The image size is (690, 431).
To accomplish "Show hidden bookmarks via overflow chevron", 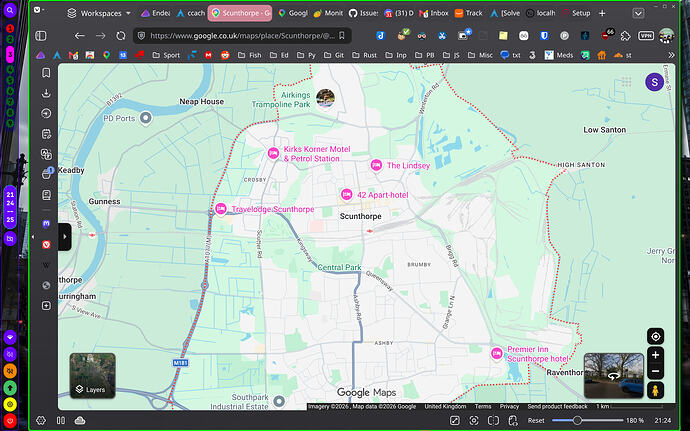I will (x=671, y=55).
